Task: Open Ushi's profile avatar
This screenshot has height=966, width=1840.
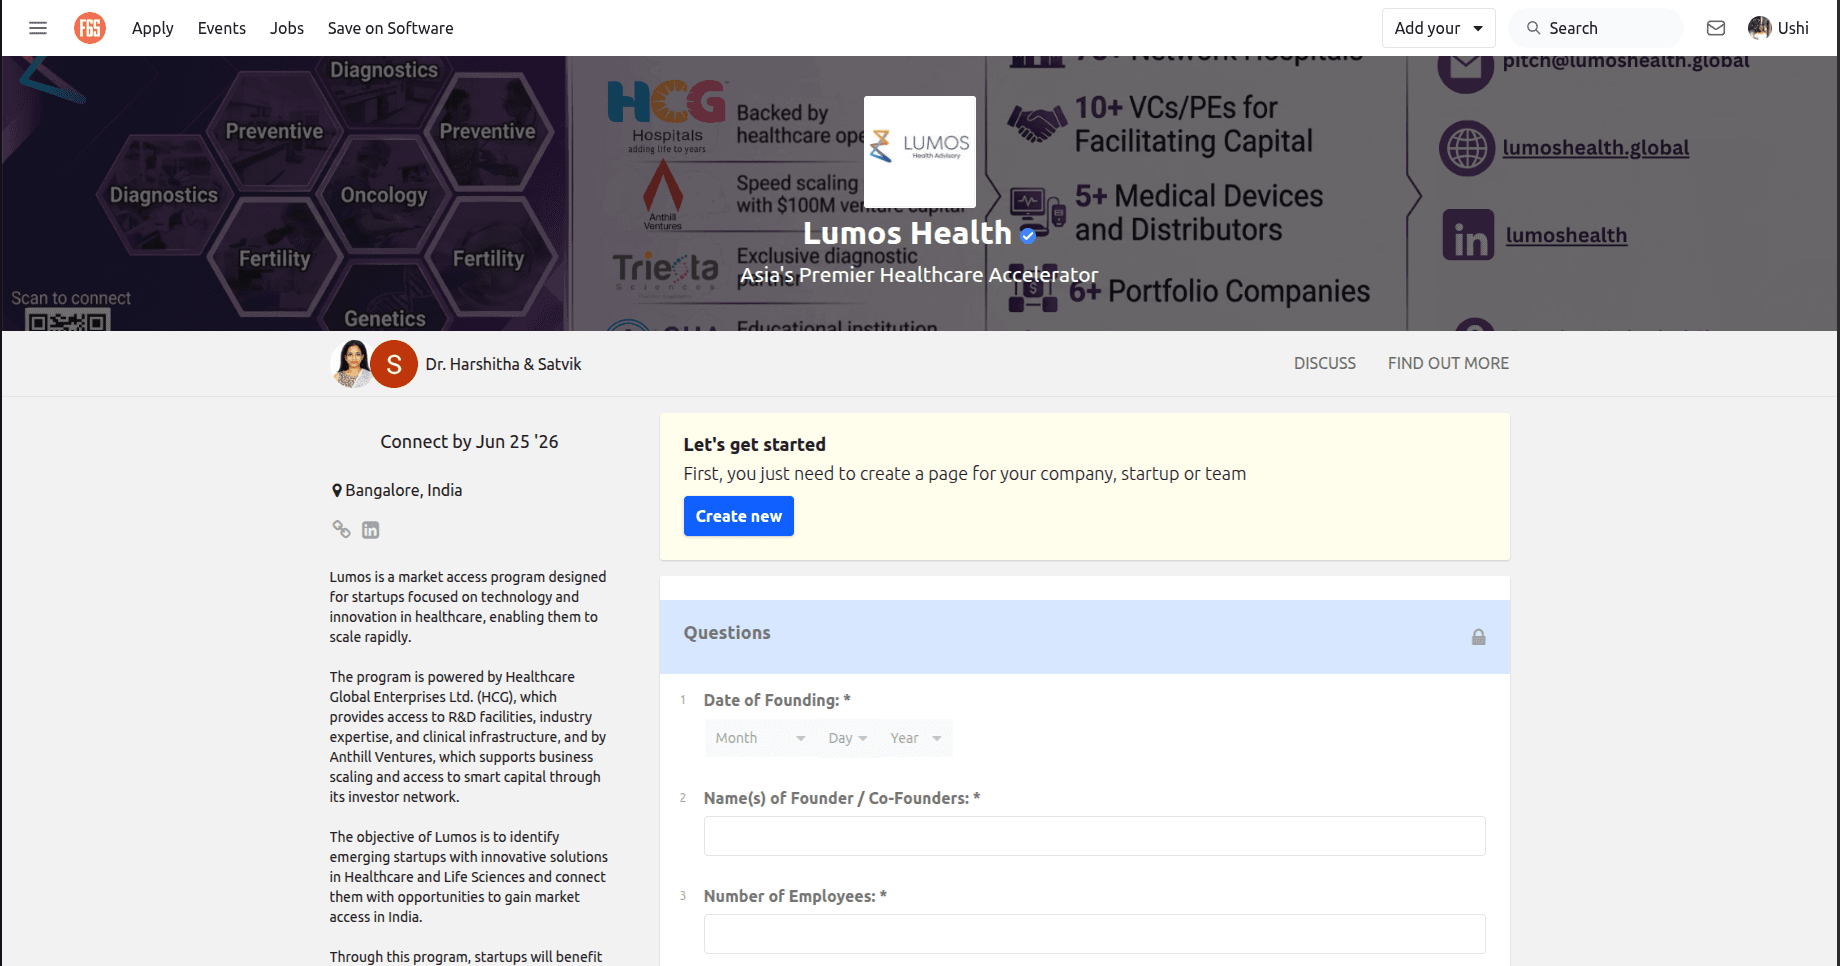Action: click(1759, 28)
